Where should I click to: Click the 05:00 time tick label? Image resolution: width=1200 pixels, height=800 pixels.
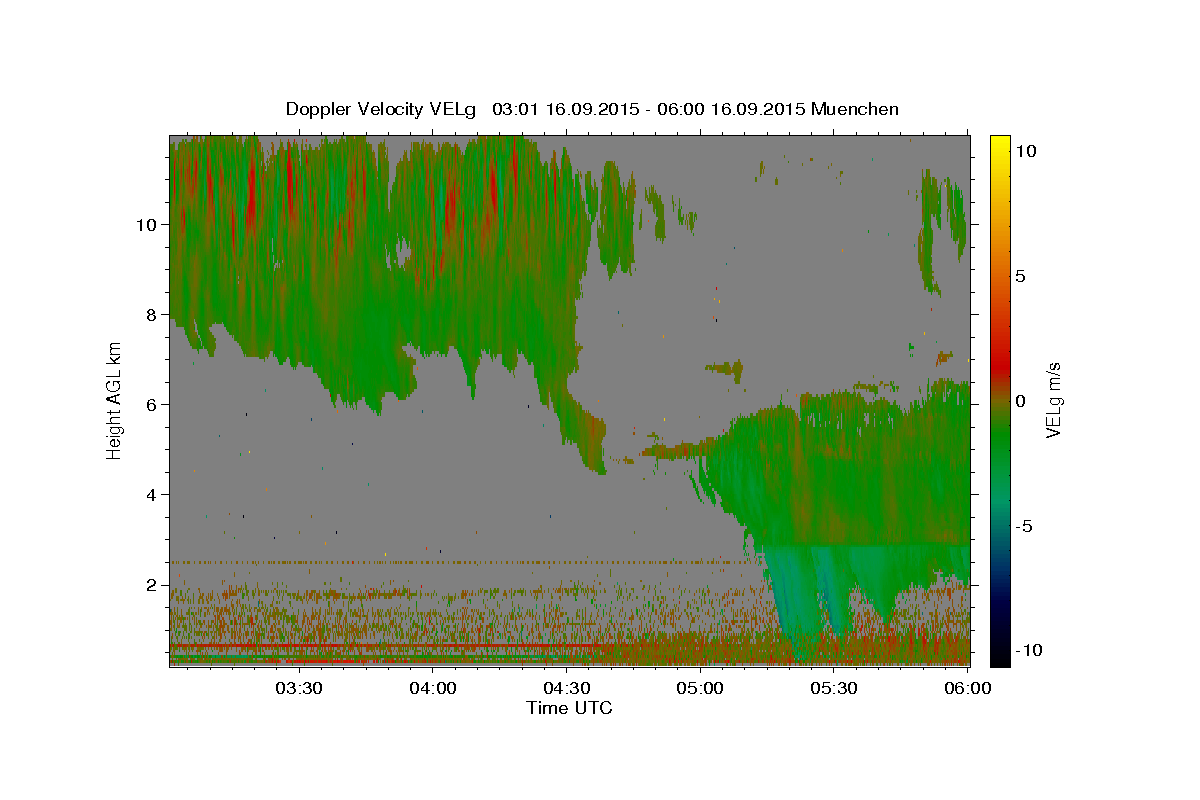(x=699, y=688)
